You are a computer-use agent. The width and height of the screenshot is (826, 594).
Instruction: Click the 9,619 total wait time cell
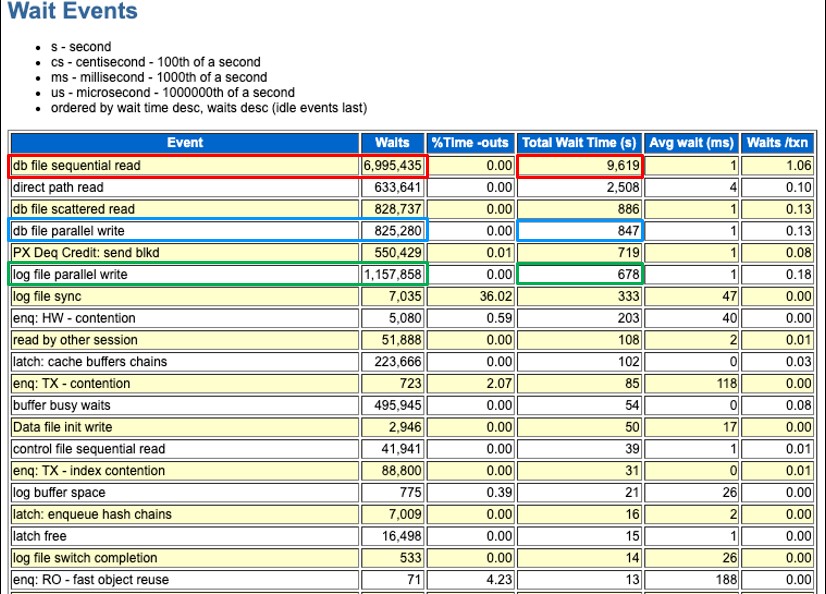coord(580,166)
